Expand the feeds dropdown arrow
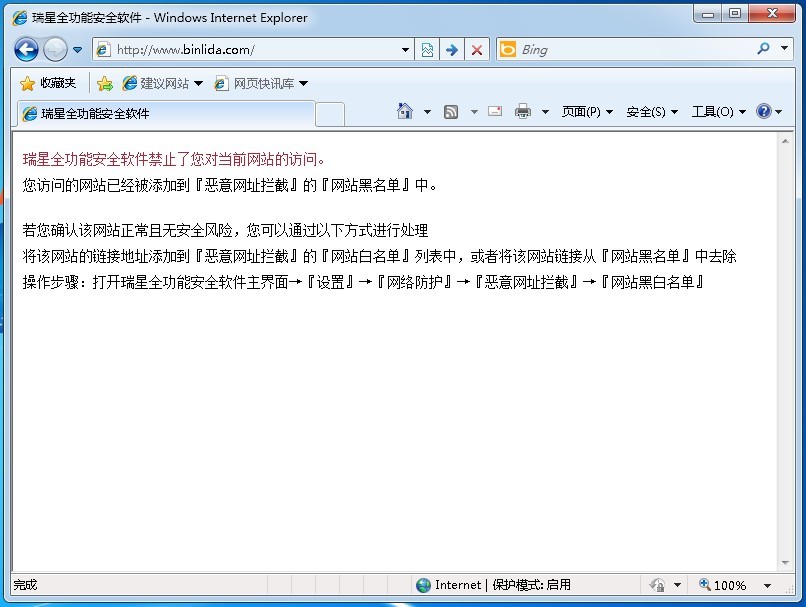Screen dimensions: 806x607 point(474,112)
